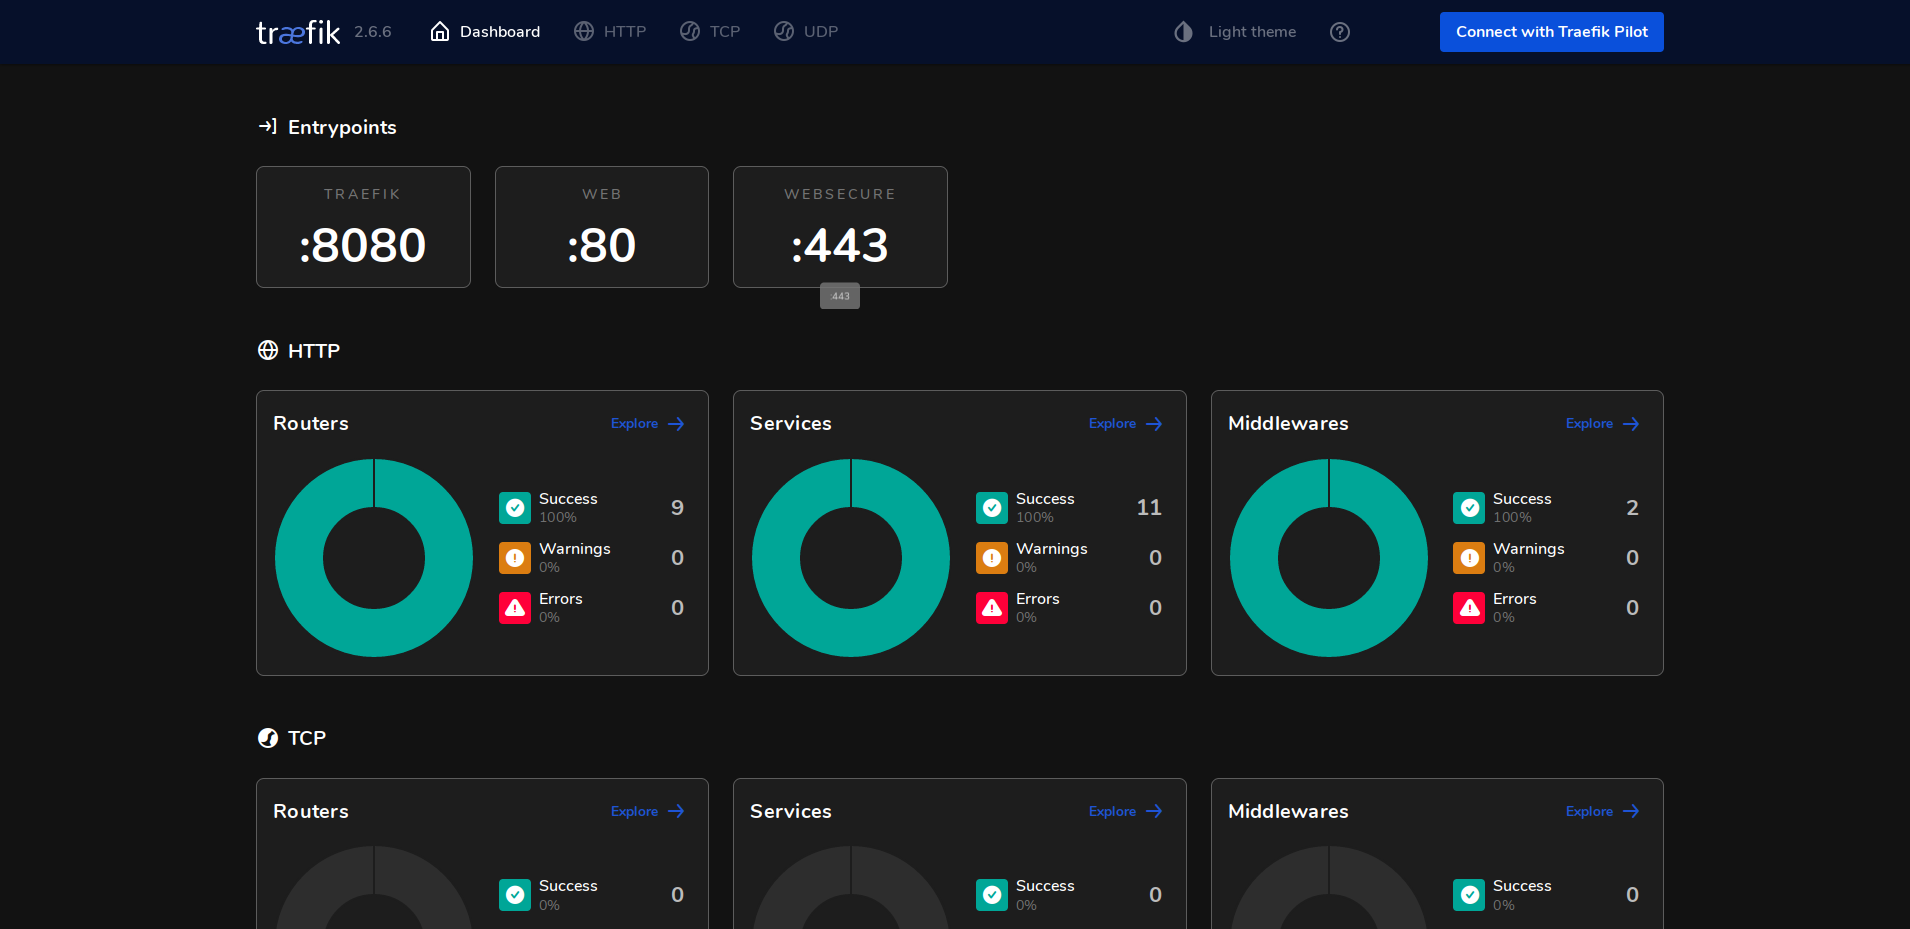The image size is (1910, 929).
Task: Click HTTP Services title text
Action: click(x=791, y=423)
